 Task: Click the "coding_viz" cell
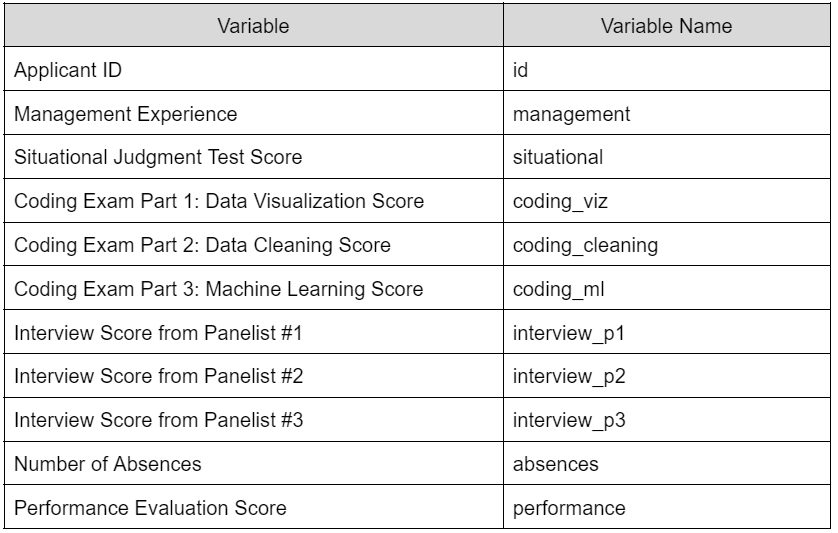[x=560, y=201]
